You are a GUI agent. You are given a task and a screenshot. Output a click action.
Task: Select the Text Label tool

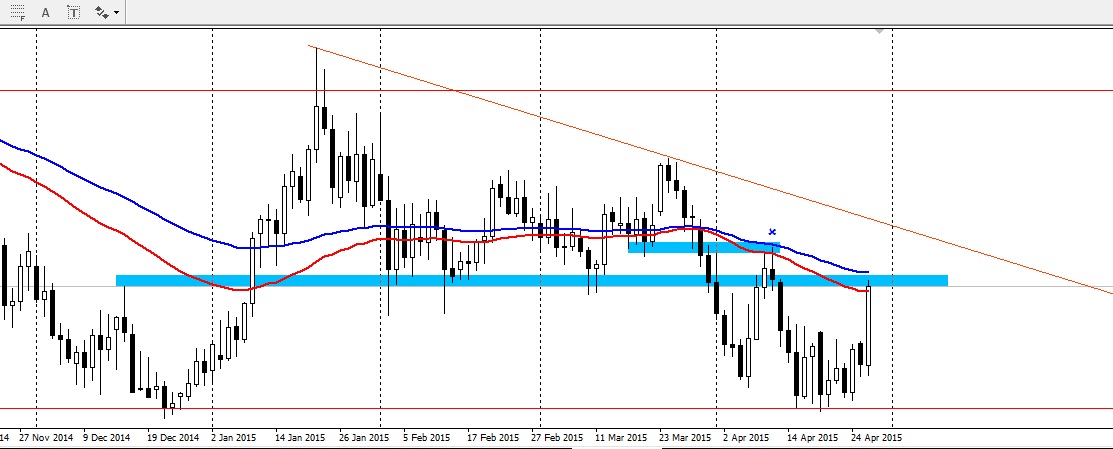pyautogui.click(x=74, y=12)
